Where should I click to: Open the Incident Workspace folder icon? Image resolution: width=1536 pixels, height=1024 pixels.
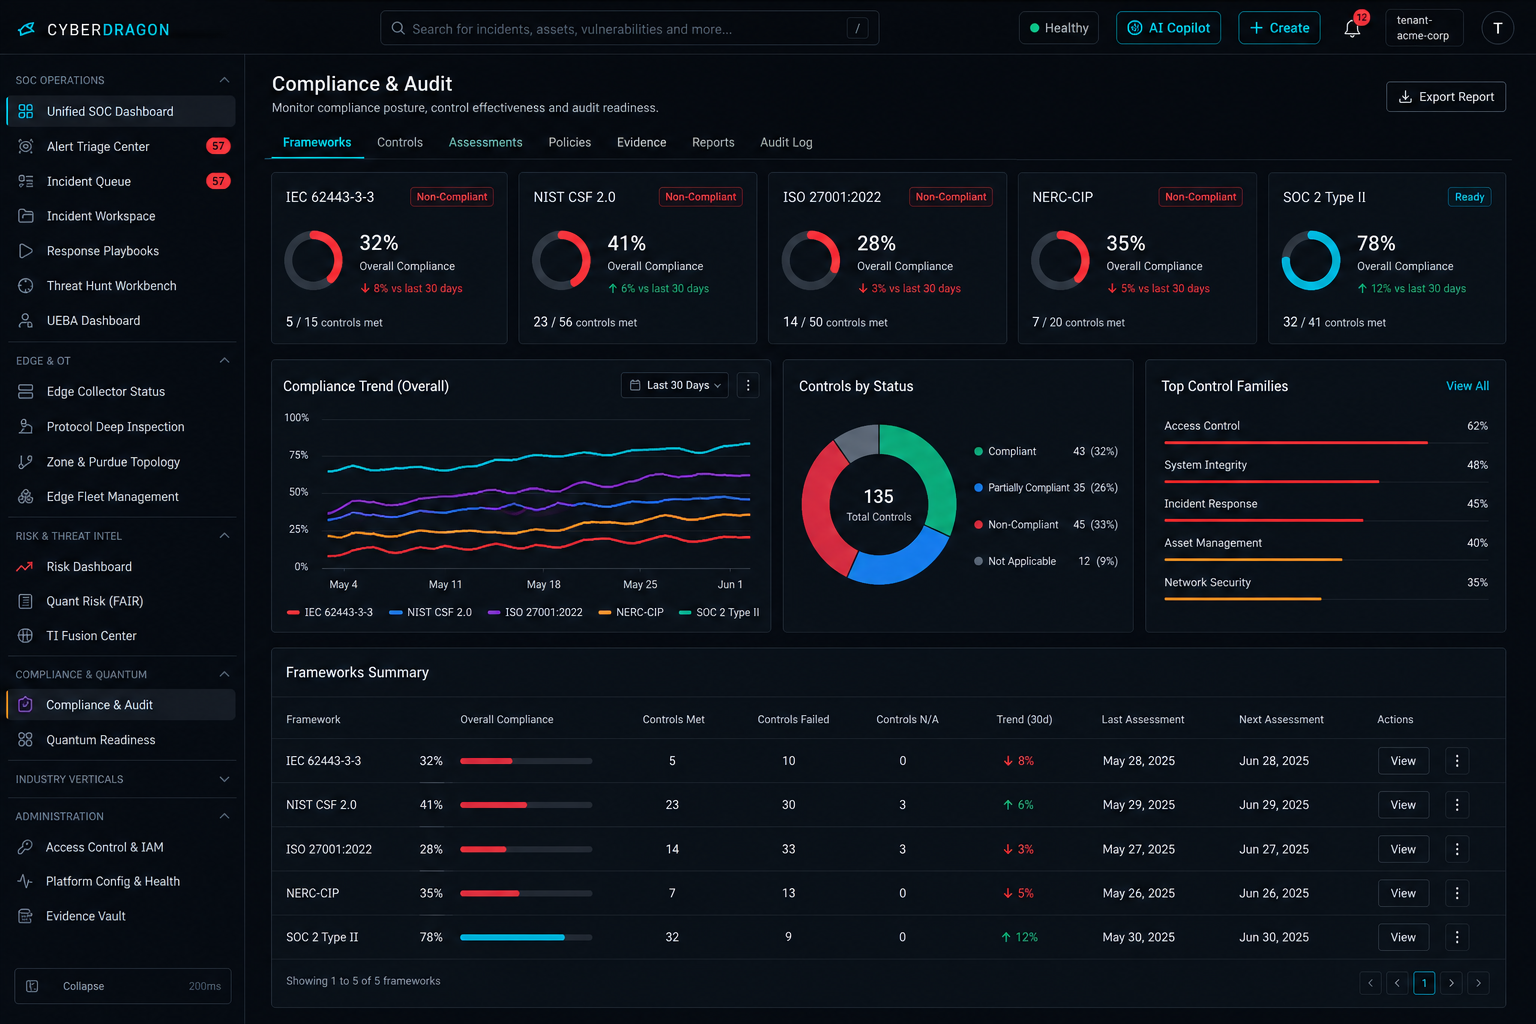(26, 216)
